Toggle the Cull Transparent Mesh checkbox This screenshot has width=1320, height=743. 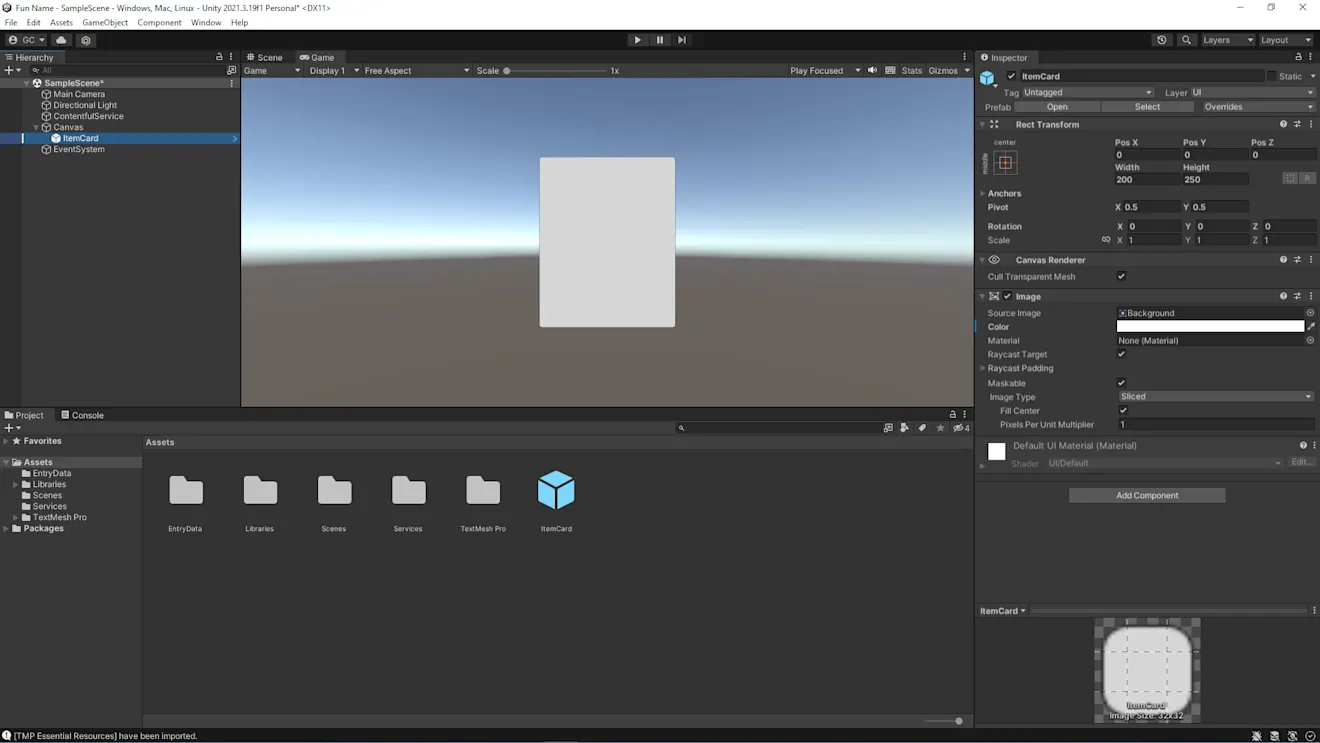pos(1121,276)
